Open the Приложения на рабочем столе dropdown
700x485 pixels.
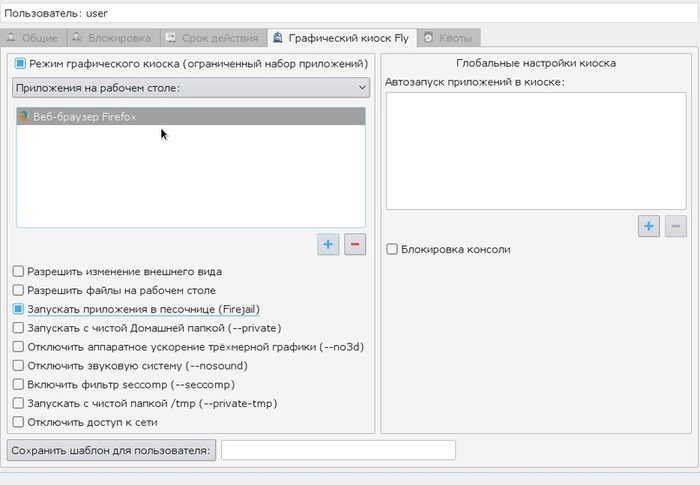(191, 88)
